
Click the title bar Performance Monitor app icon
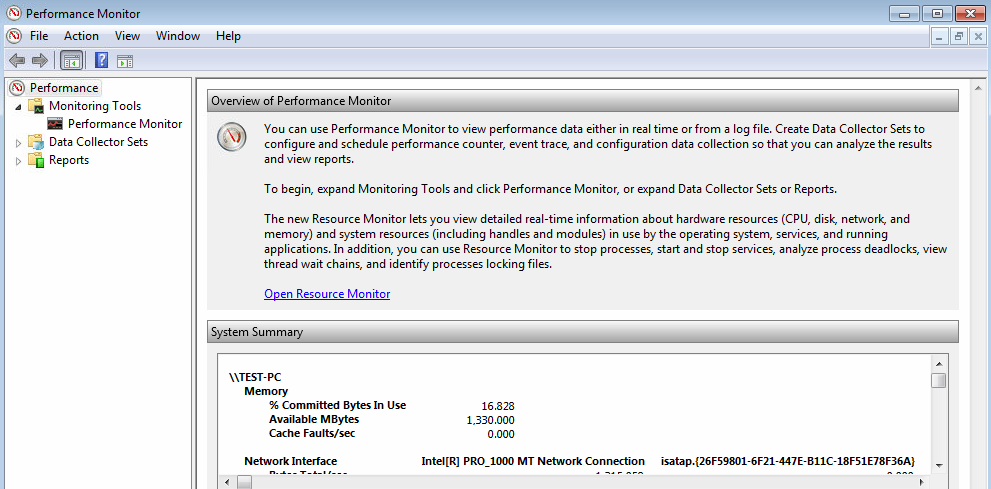13,13
